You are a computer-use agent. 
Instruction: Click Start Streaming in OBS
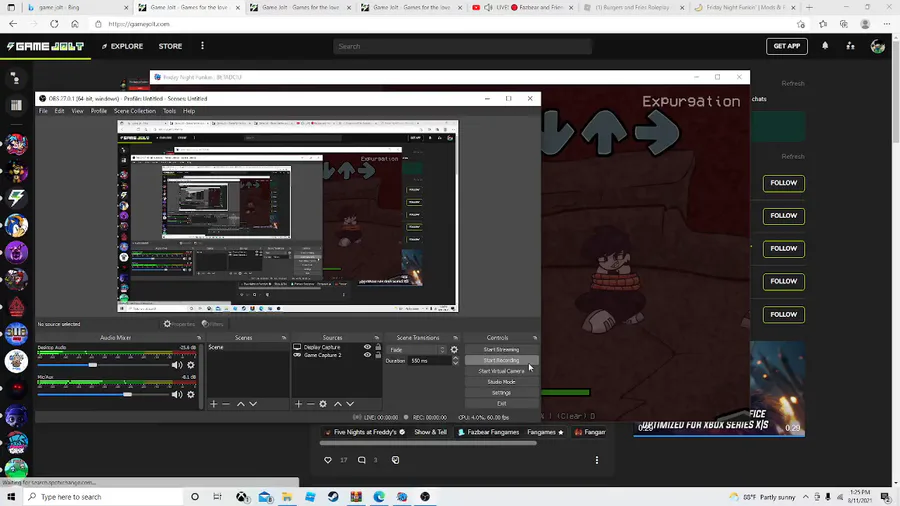click(501, 349)
